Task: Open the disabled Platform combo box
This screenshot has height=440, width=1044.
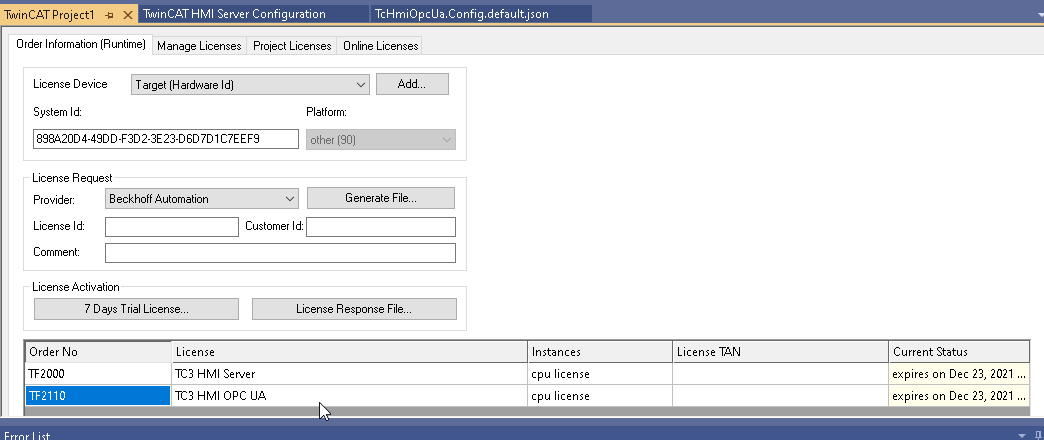Action: point(381,140)
